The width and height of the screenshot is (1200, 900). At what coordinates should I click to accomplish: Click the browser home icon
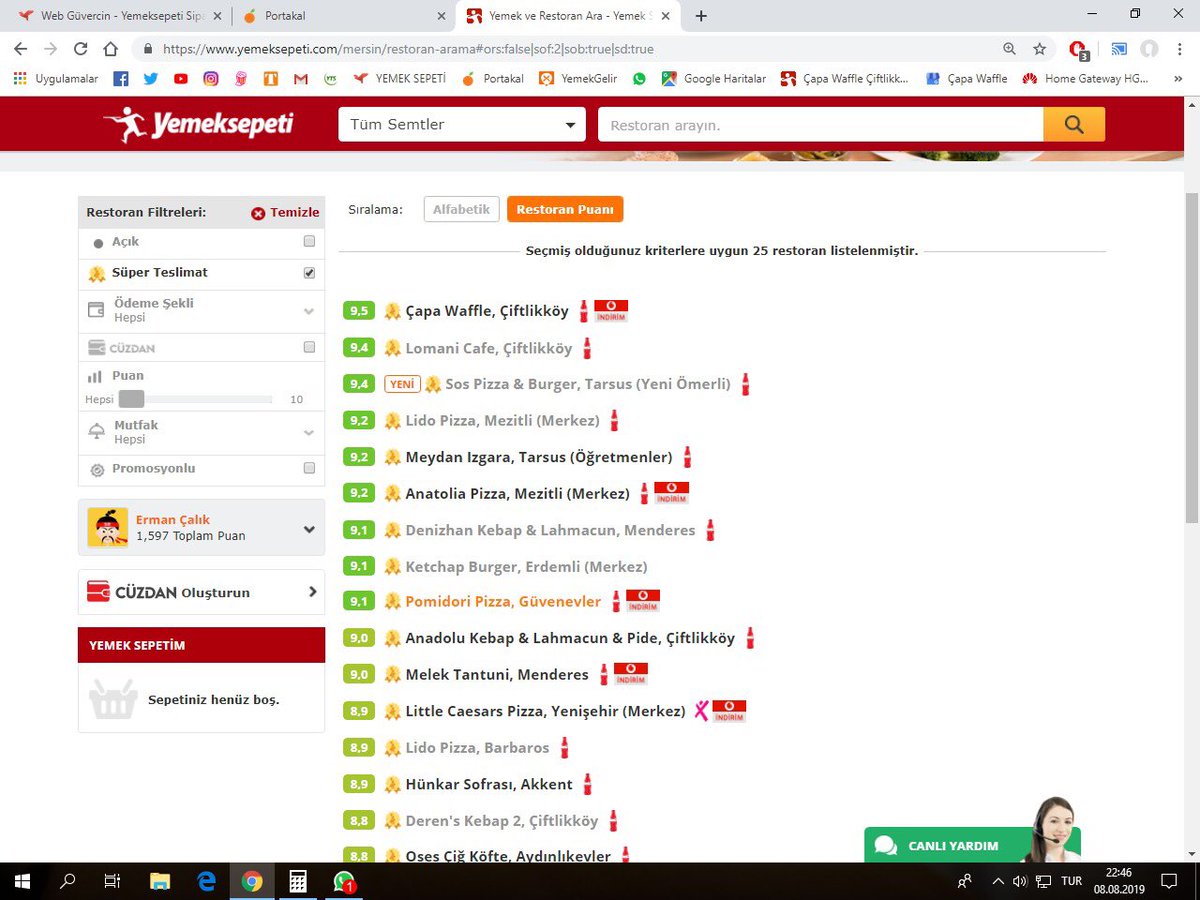[110, 48]
